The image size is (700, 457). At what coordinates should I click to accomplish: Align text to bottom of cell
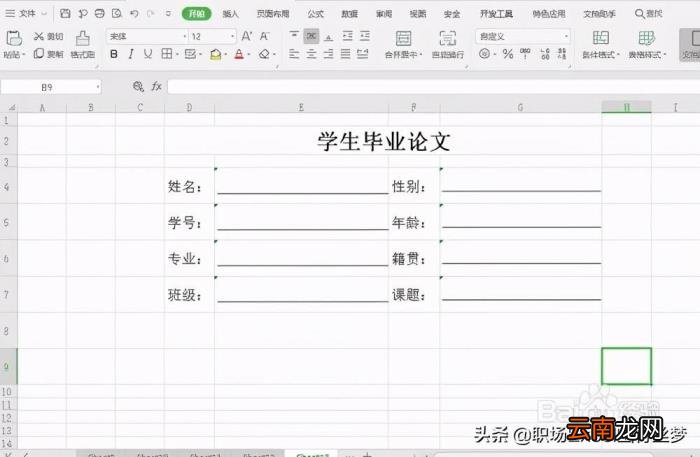point(329,36)
